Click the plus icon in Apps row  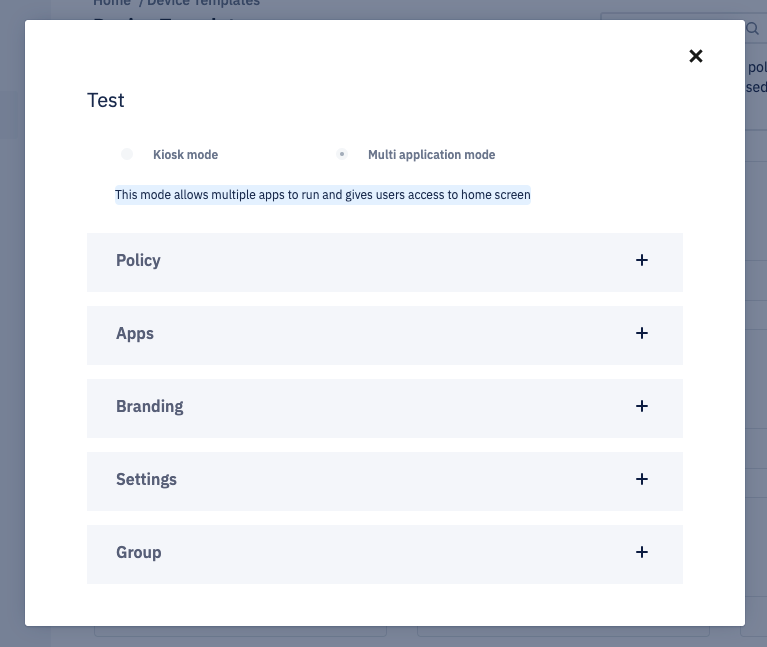[642, 333]
